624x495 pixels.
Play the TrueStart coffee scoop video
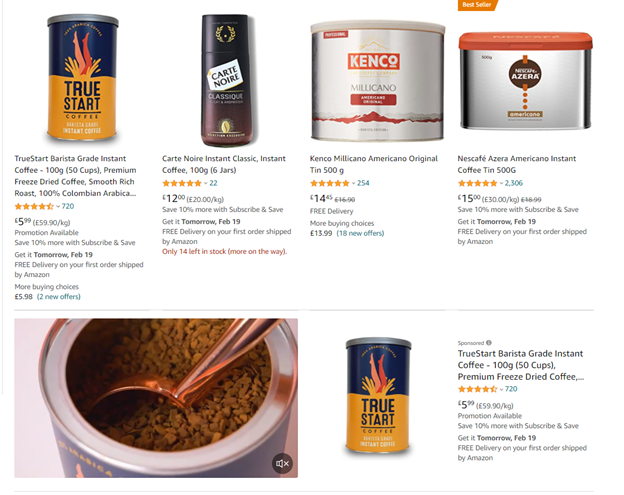pos(156,398)
